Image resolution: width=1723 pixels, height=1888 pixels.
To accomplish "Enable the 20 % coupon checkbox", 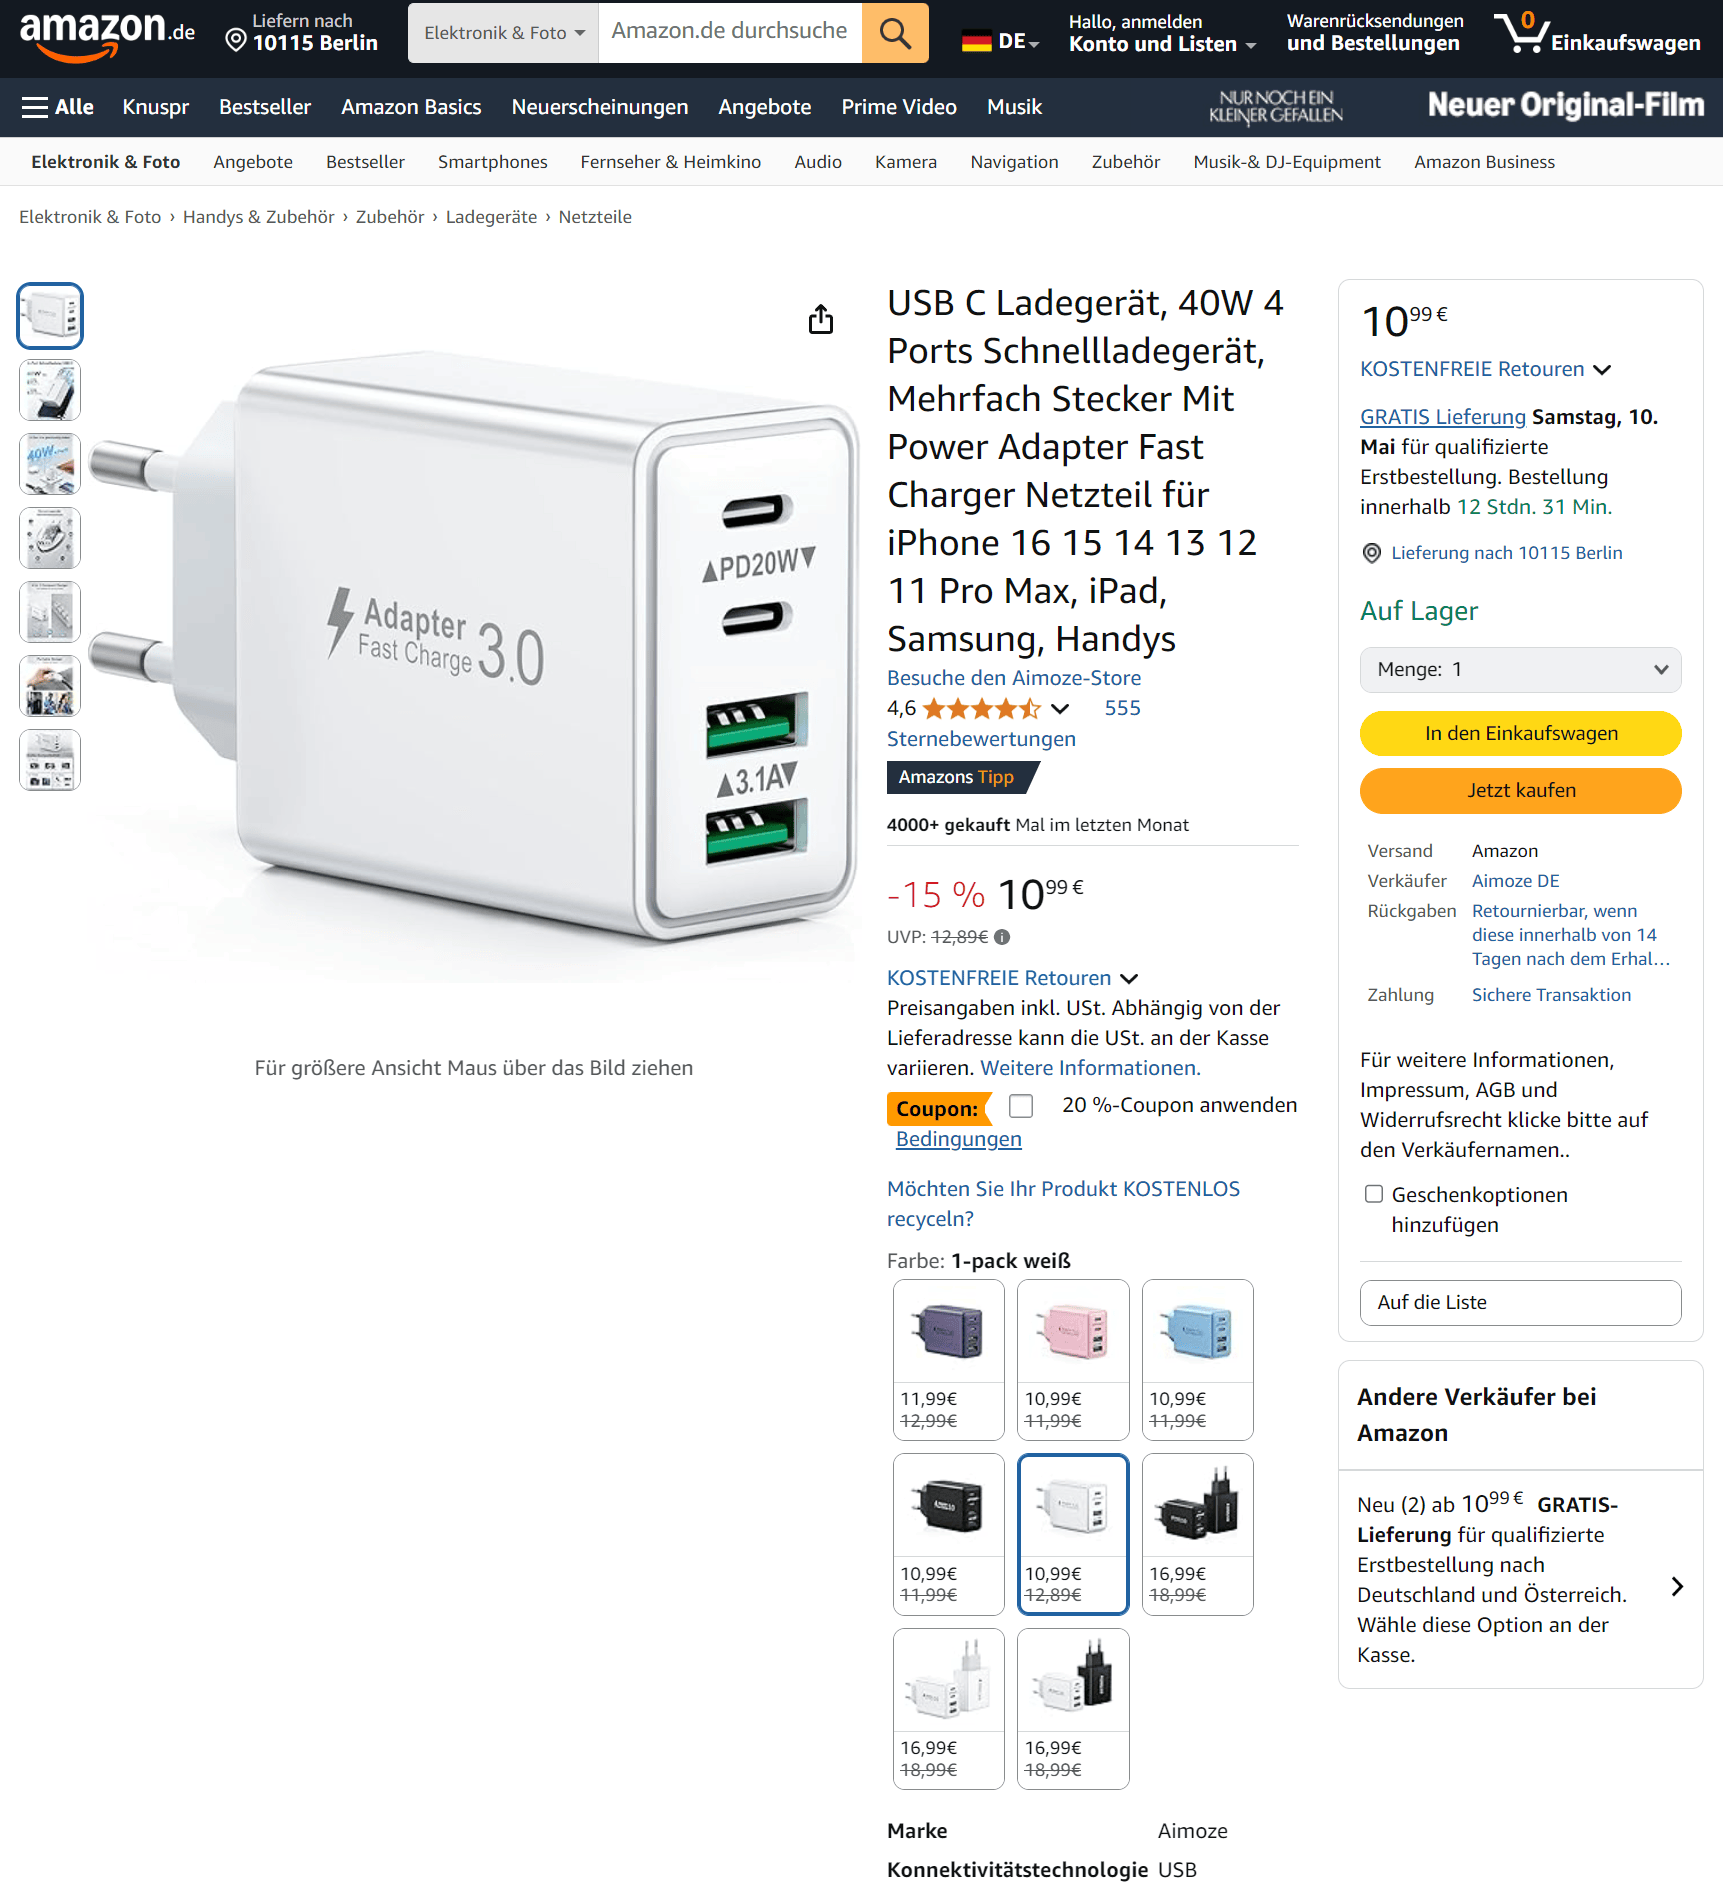I will point(1021,1105).
